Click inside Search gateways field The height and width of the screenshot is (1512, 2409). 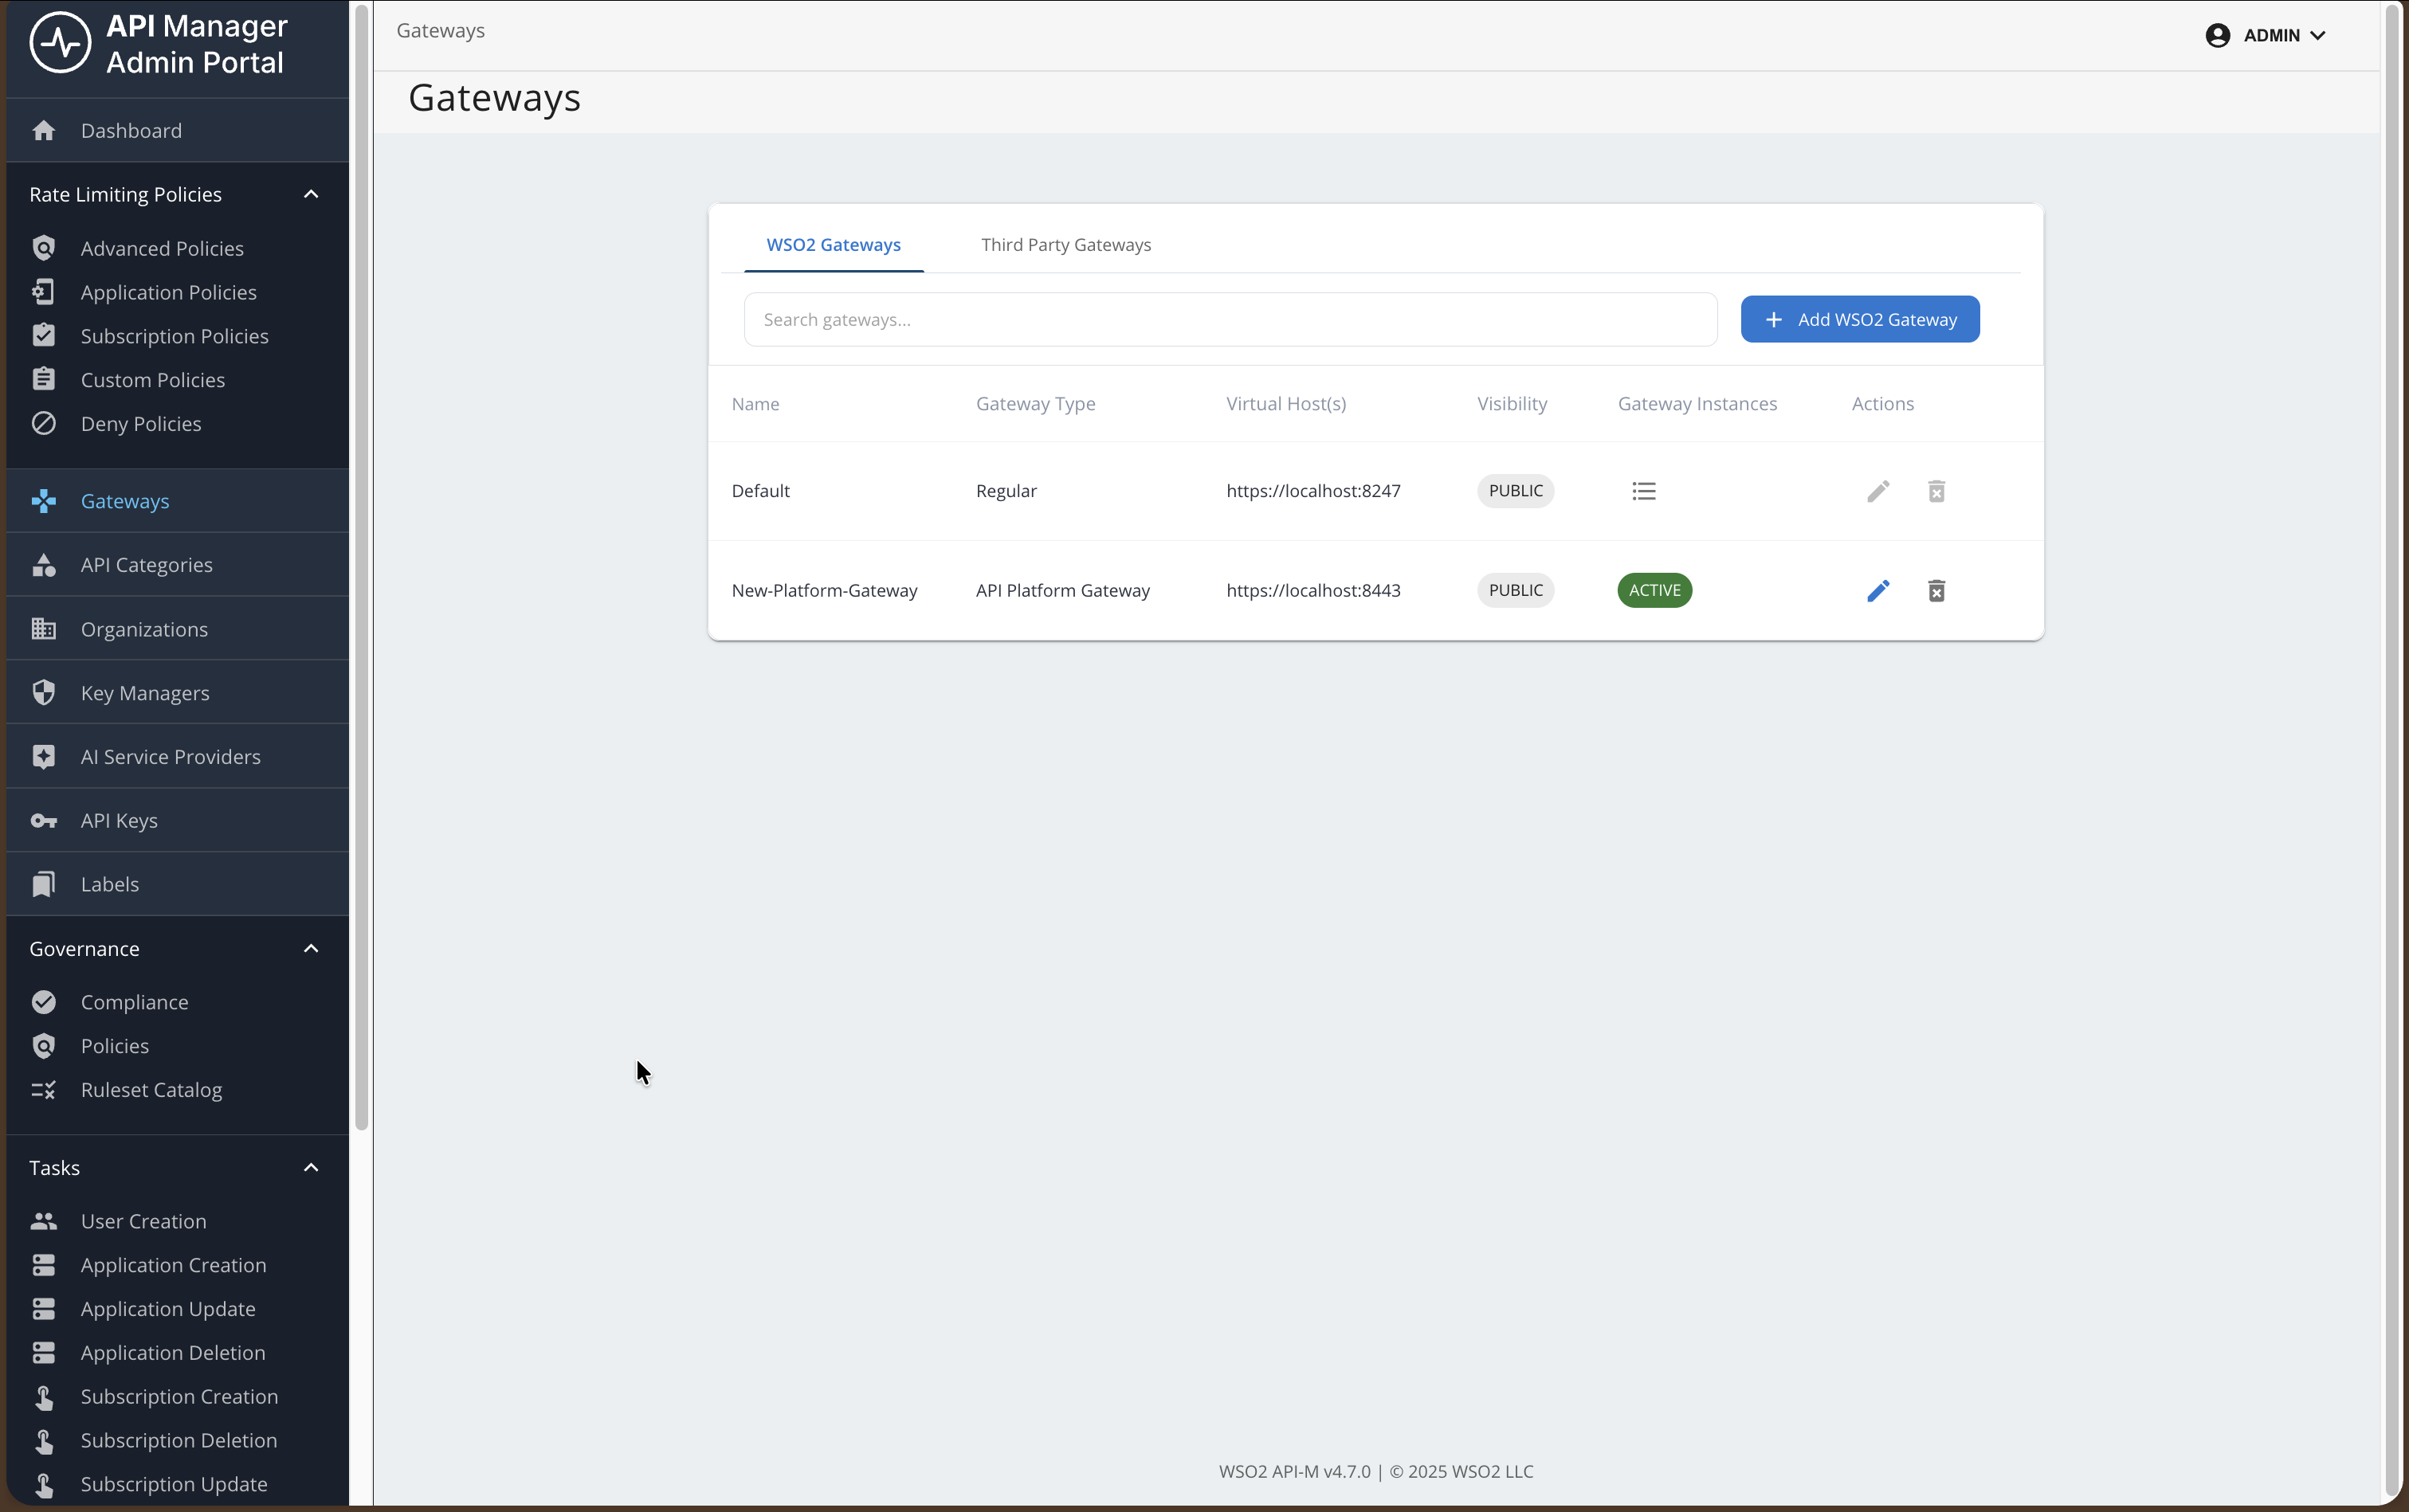coord(1230,319)
